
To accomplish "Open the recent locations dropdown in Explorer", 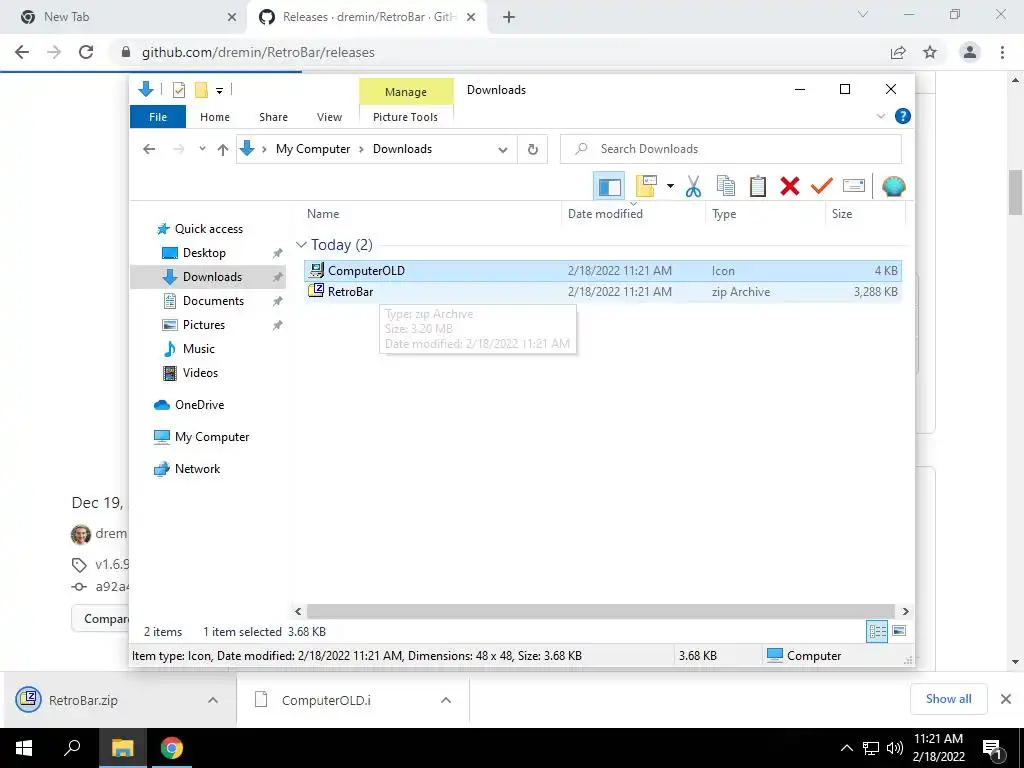I will (202, 149).
